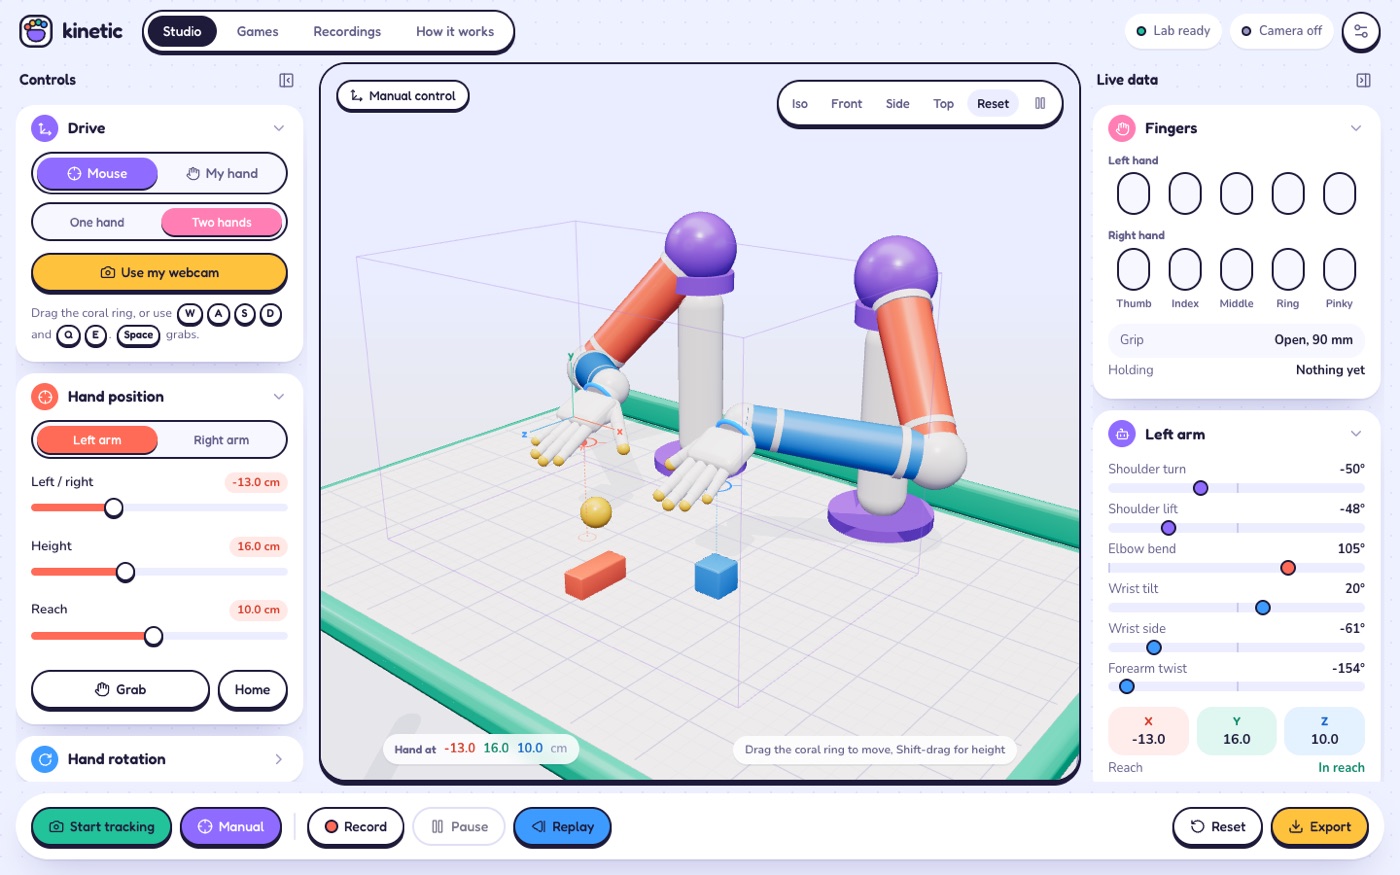Export the session
The width and height of the screenshot is (1400, 875).
pyautogui.click(x=1319, y=827)
